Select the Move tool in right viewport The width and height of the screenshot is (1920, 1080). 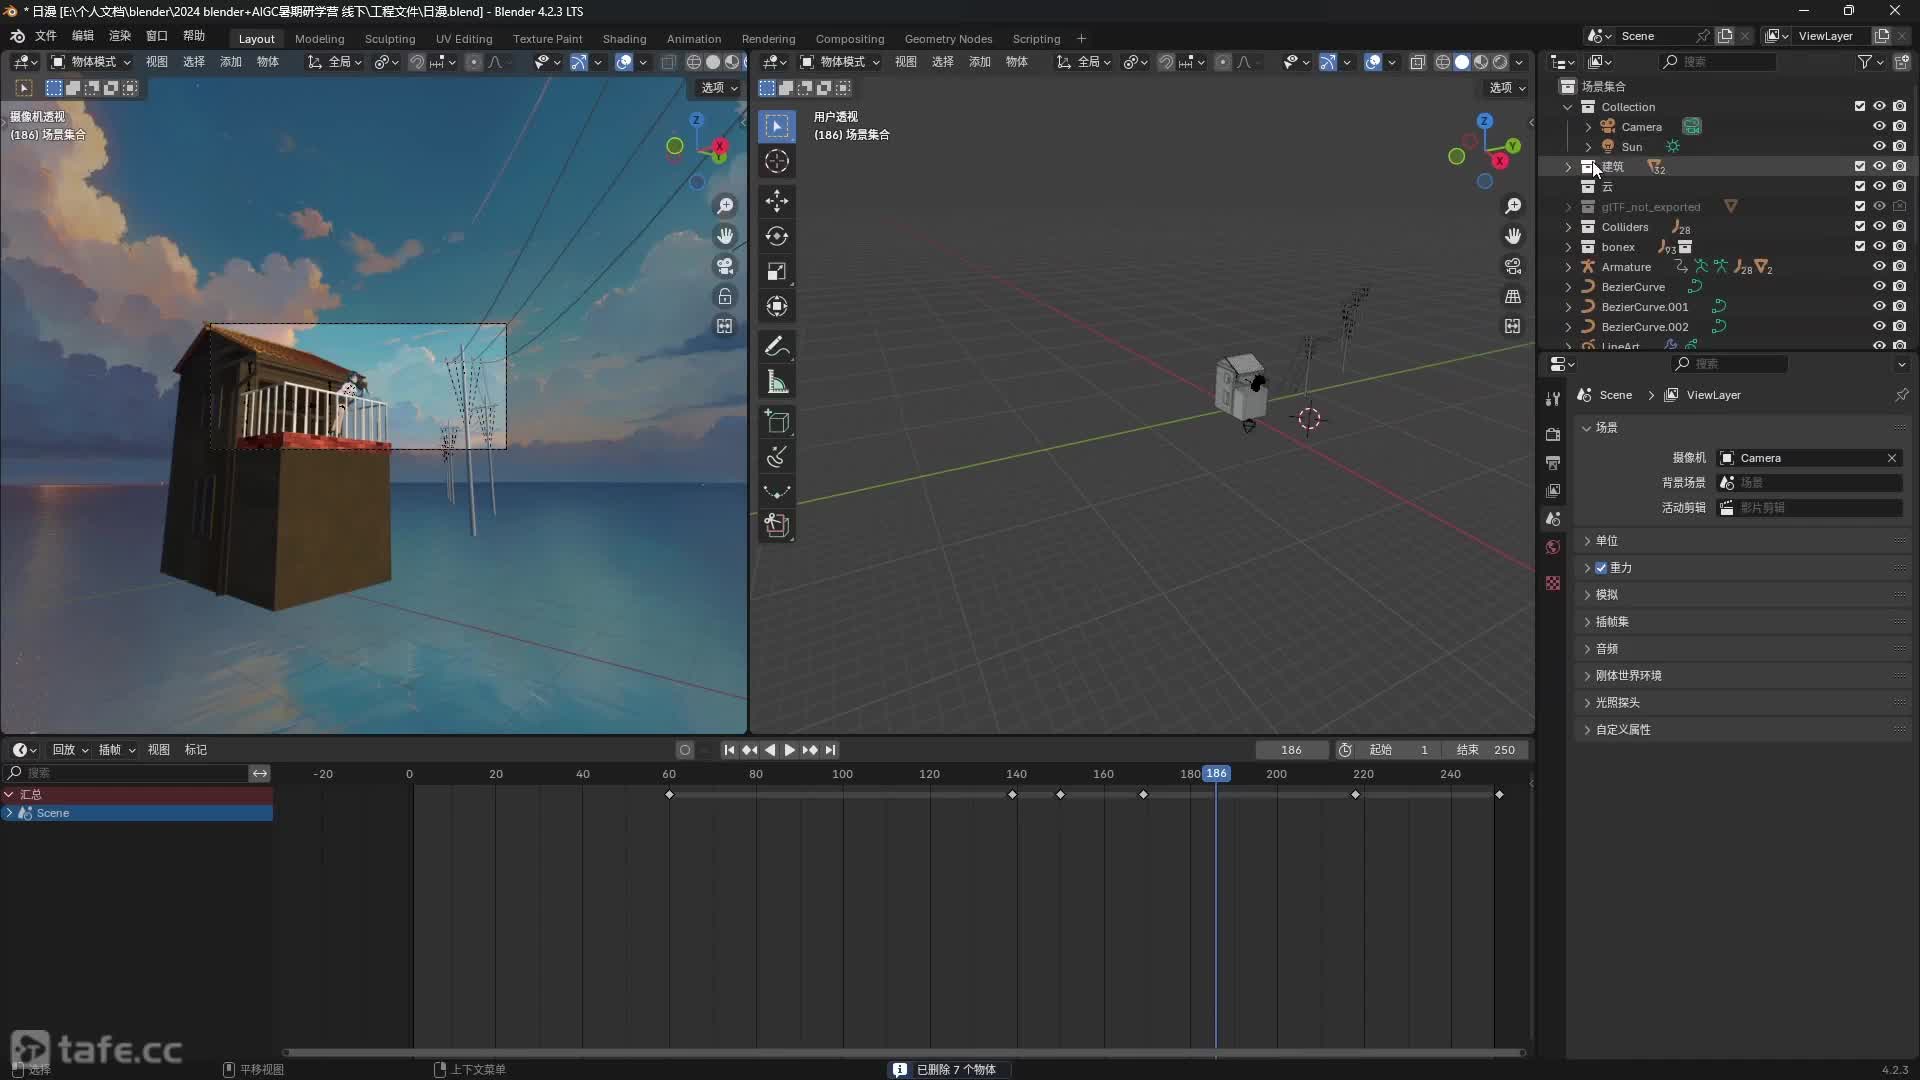777,202
